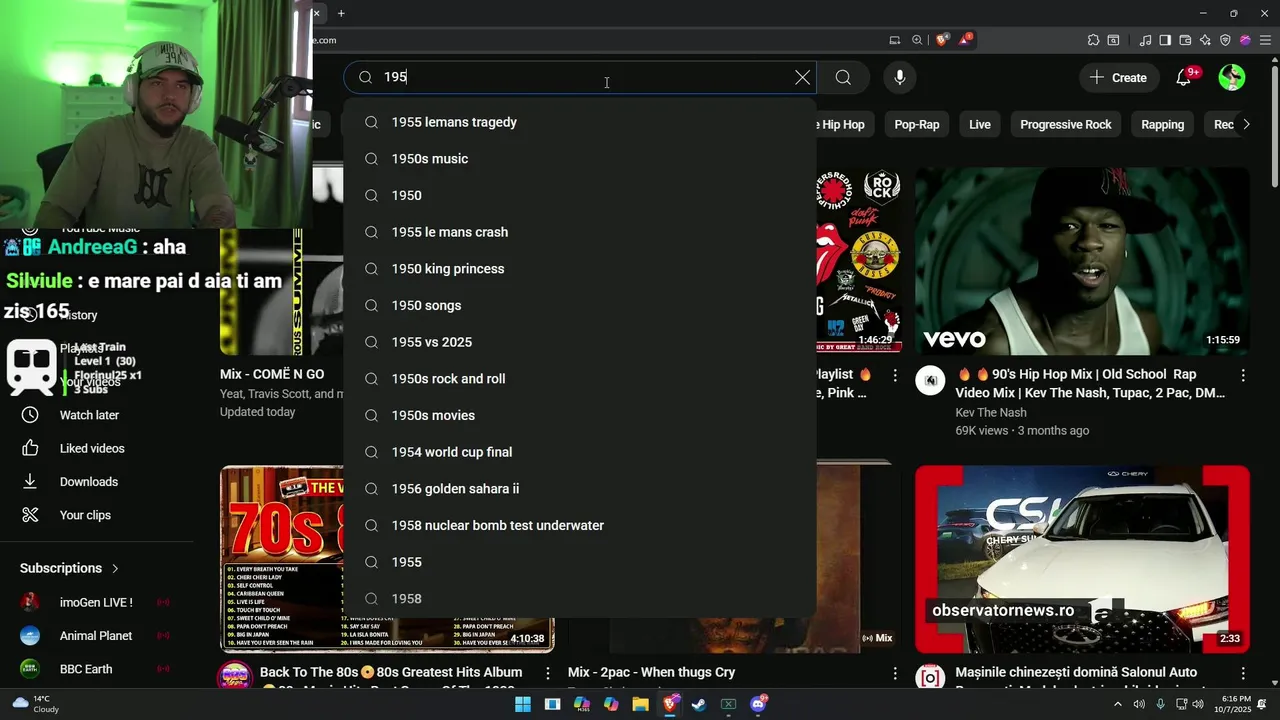Choose the "1955 le mans crash" suggestion
Screen dimensions: 1280x720
tap(580, 232)
